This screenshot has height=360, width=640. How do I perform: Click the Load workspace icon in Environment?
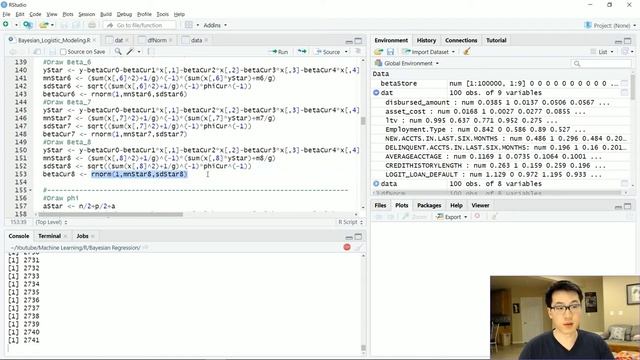pos(378,52)
